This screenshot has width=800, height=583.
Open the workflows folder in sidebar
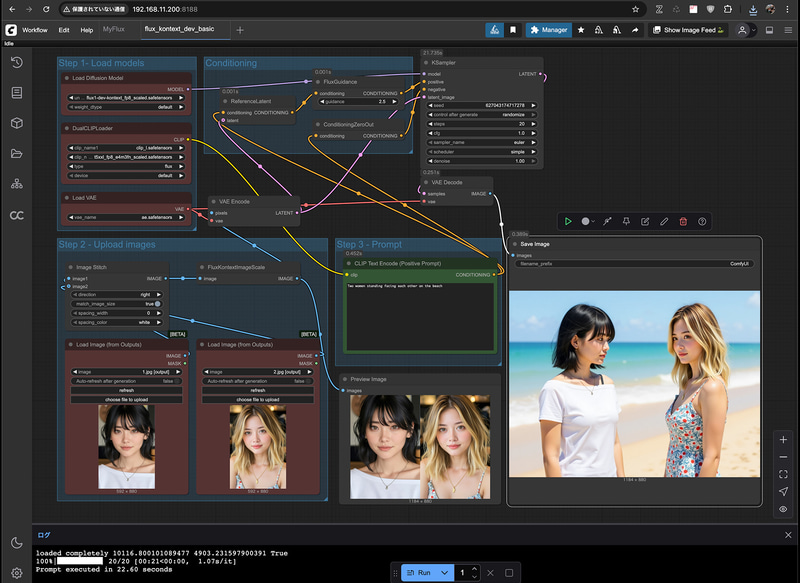click(x=16, y=153)
